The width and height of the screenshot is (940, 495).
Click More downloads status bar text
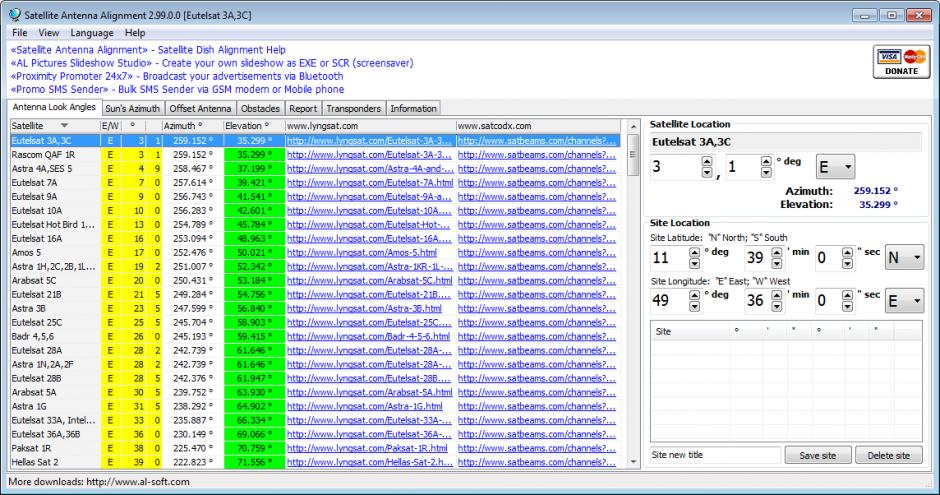pyautogui.click(x=99, y=482)
